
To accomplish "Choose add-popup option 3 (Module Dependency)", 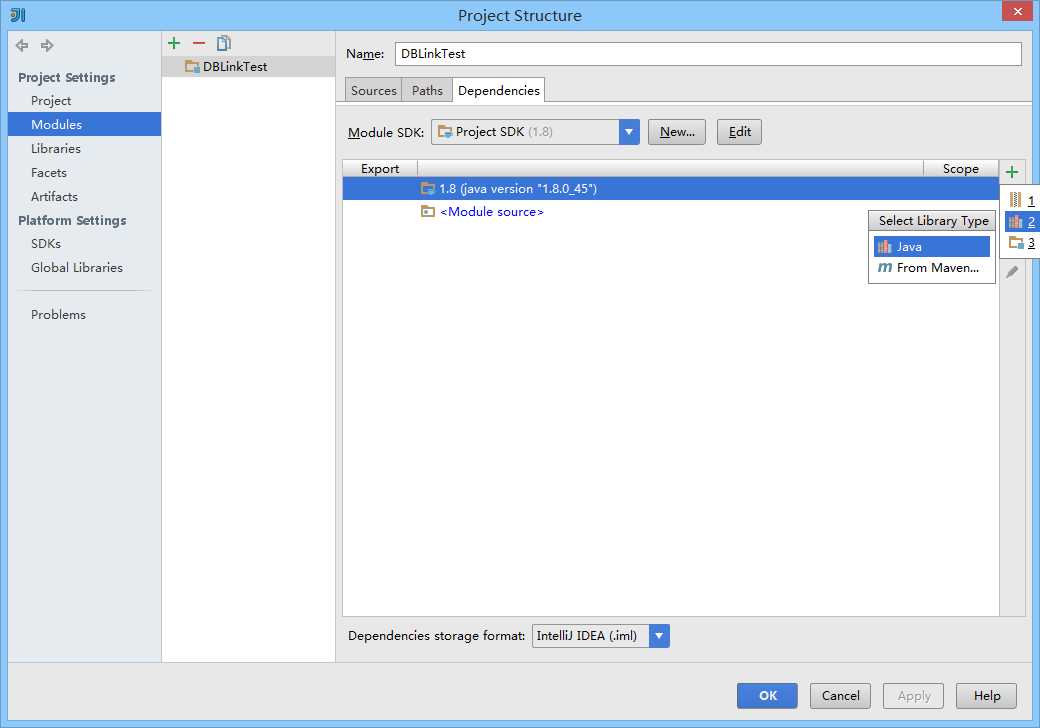I will (x=1021, y=243).
